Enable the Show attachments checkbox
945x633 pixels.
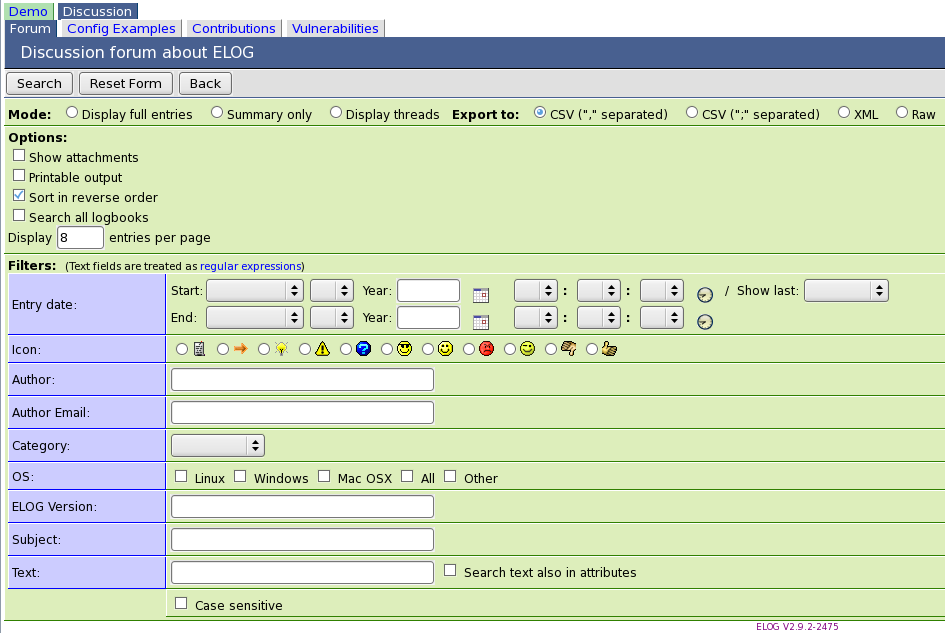[19, 156]
